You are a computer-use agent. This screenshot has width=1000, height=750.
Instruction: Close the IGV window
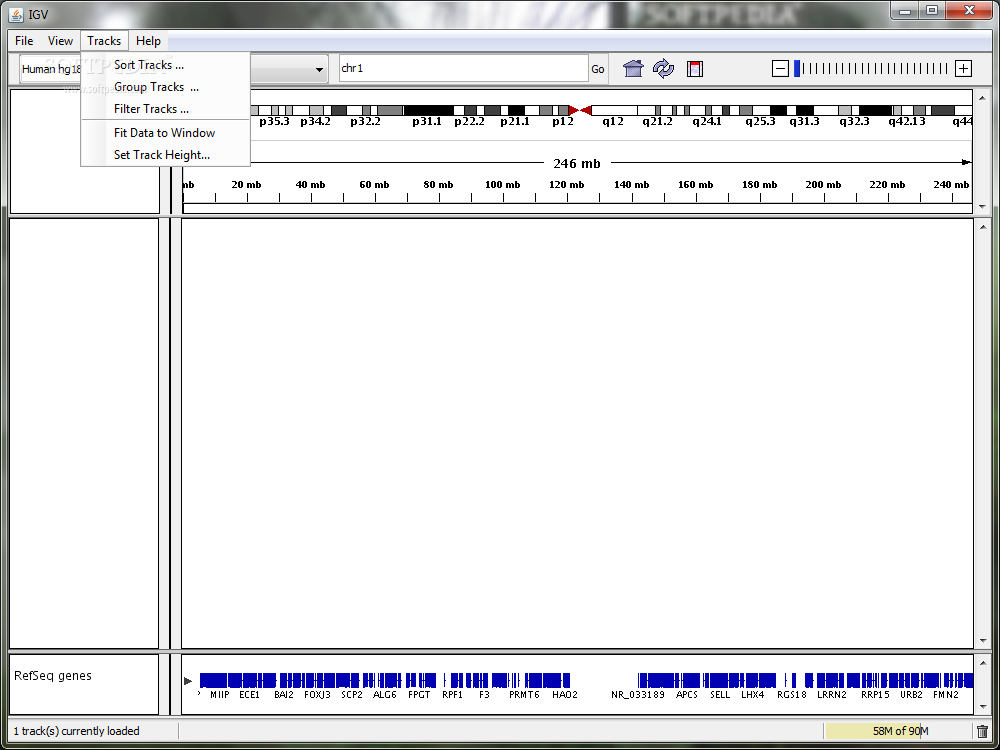pos(969,11)
